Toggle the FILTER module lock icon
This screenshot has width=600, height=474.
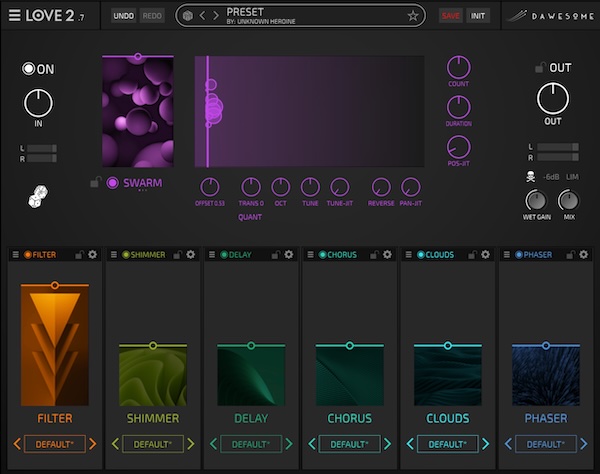click(79, 254)
